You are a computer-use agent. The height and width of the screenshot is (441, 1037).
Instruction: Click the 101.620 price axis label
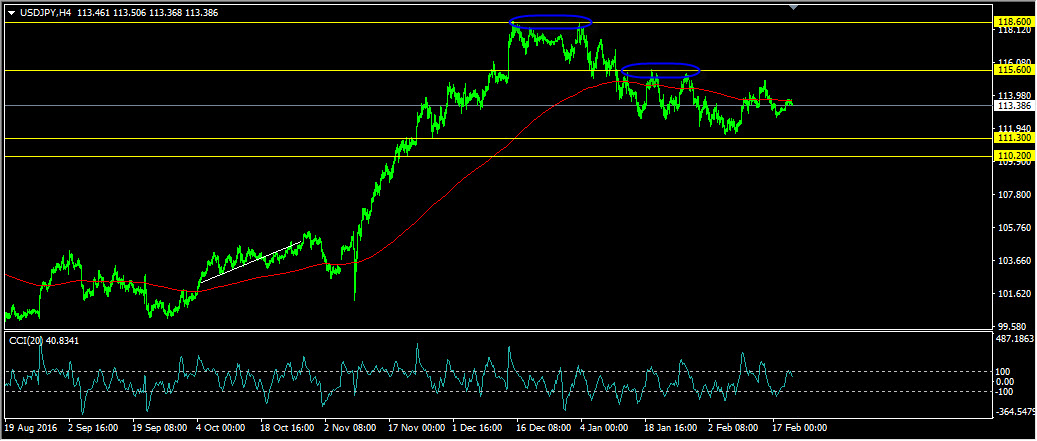pyautogui.click(x=1015, y=293)
